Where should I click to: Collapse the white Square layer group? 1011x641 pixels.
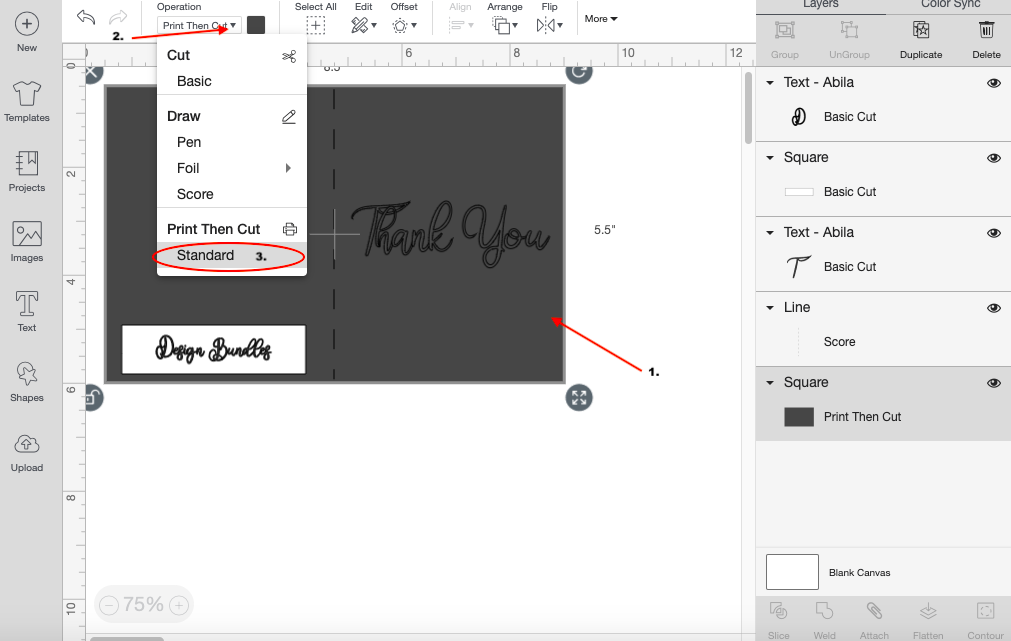pos(770,157)
